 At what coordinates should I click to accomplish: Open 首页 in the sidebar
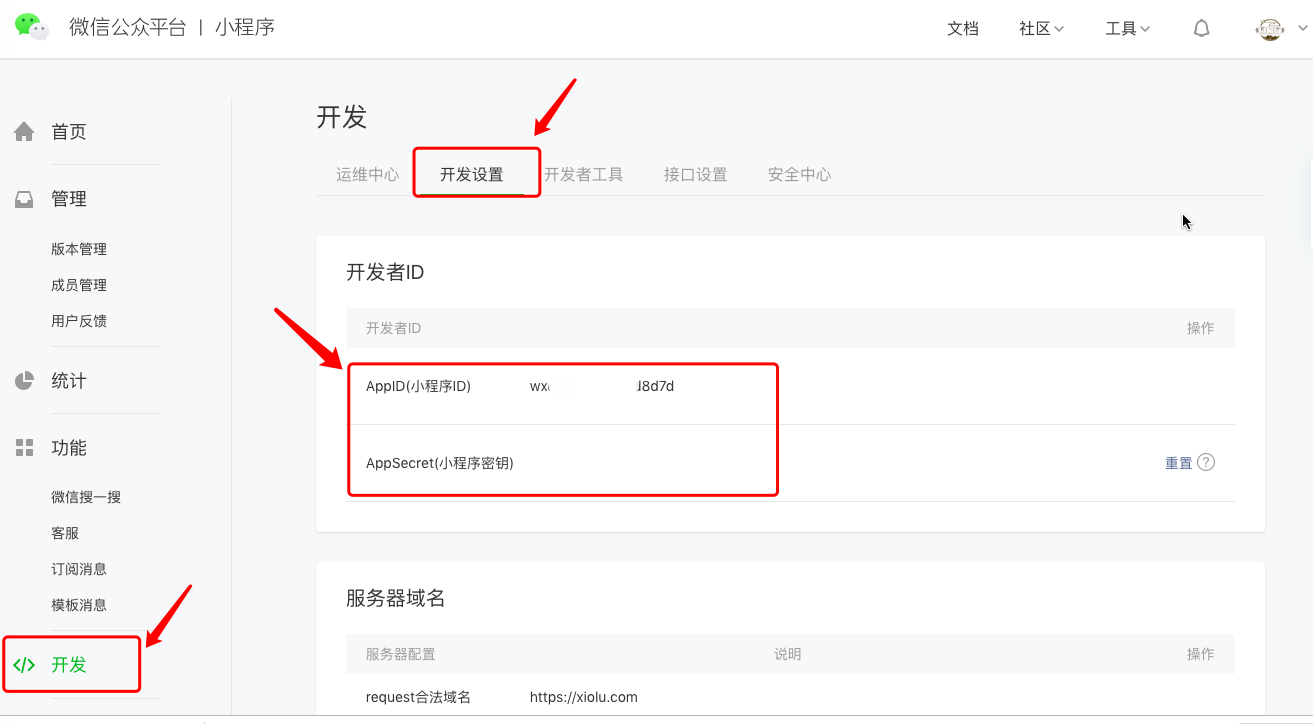(x=69, y=131)
